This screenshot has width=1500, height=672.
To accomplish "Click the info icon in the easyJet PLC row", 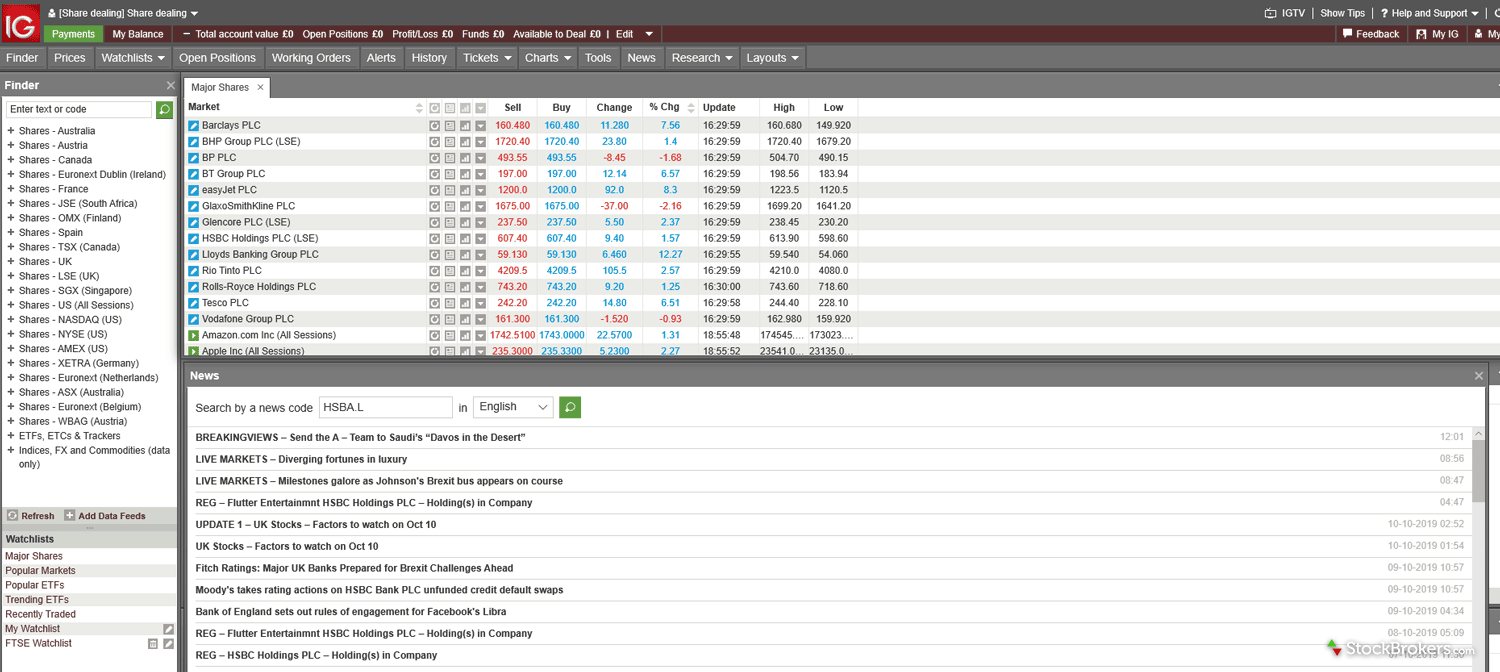I will [x=450, y=190].
